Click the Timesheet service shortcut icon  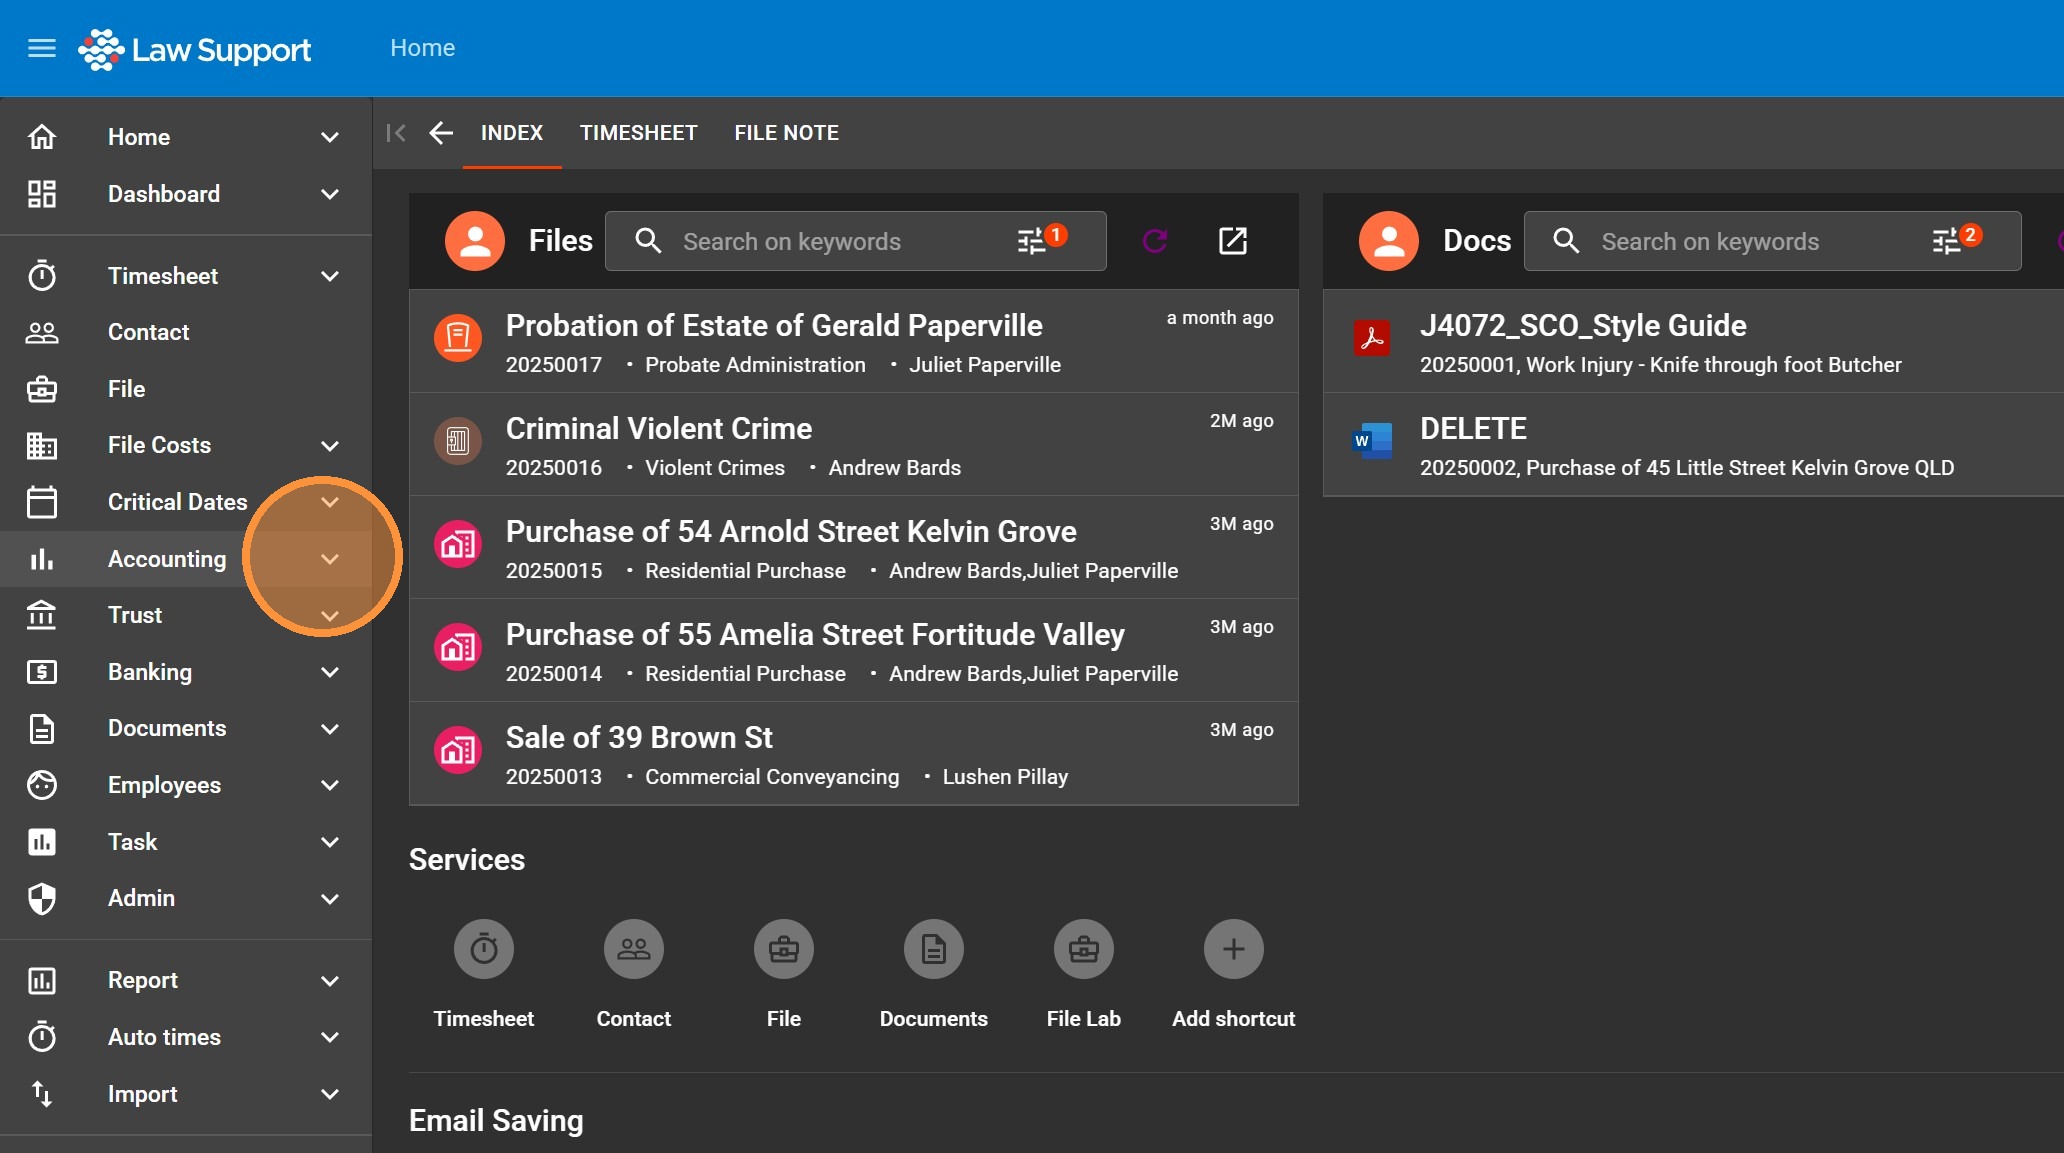tap(484, 949)
